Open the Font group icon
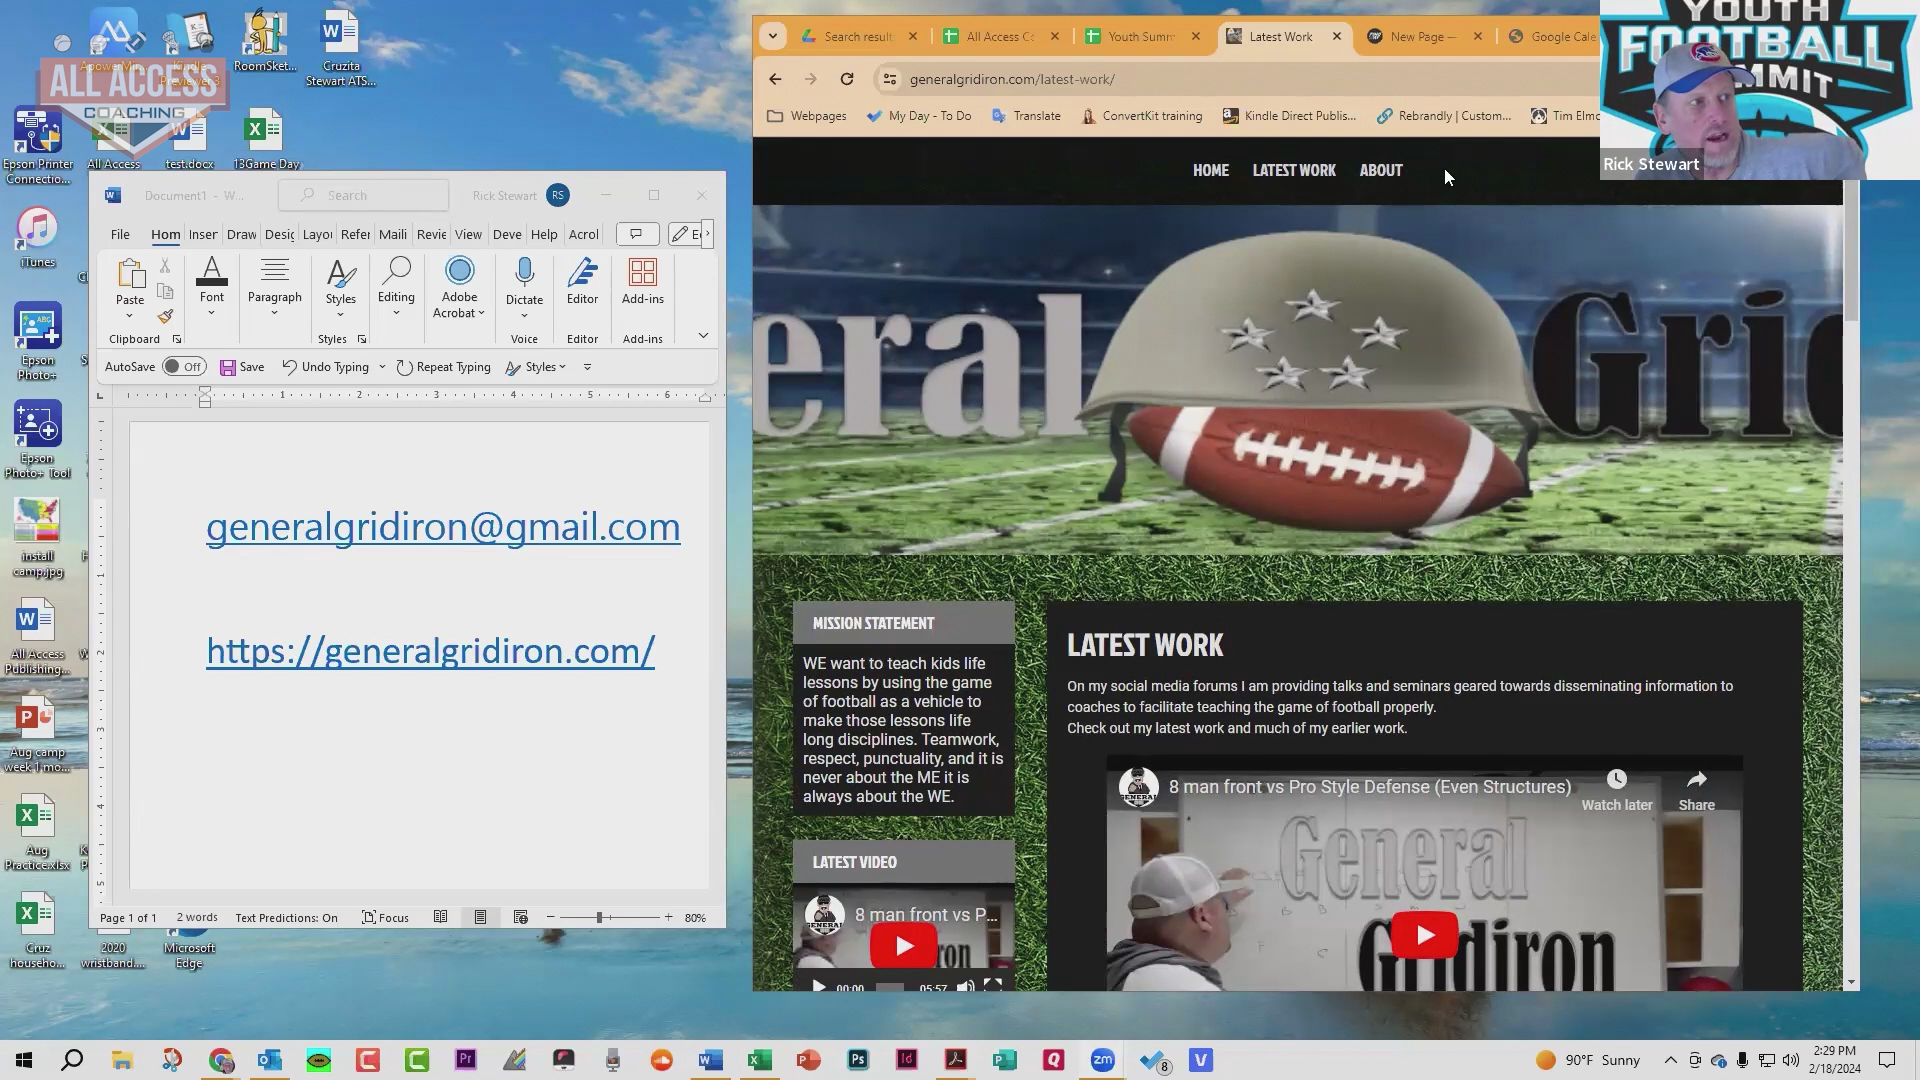This screenshot has height=1080, width=1920. point(211,272)
